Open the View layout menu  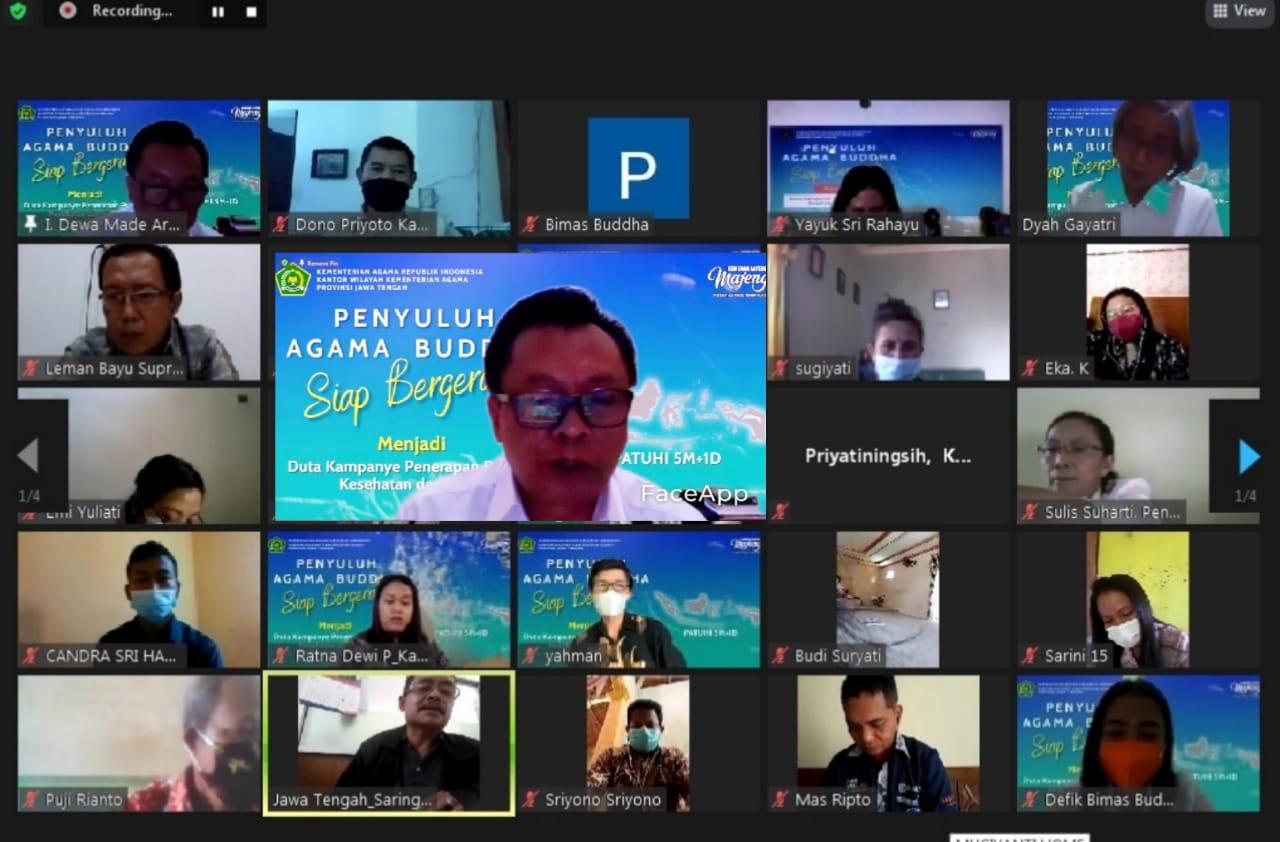[x=1239, y=11]
